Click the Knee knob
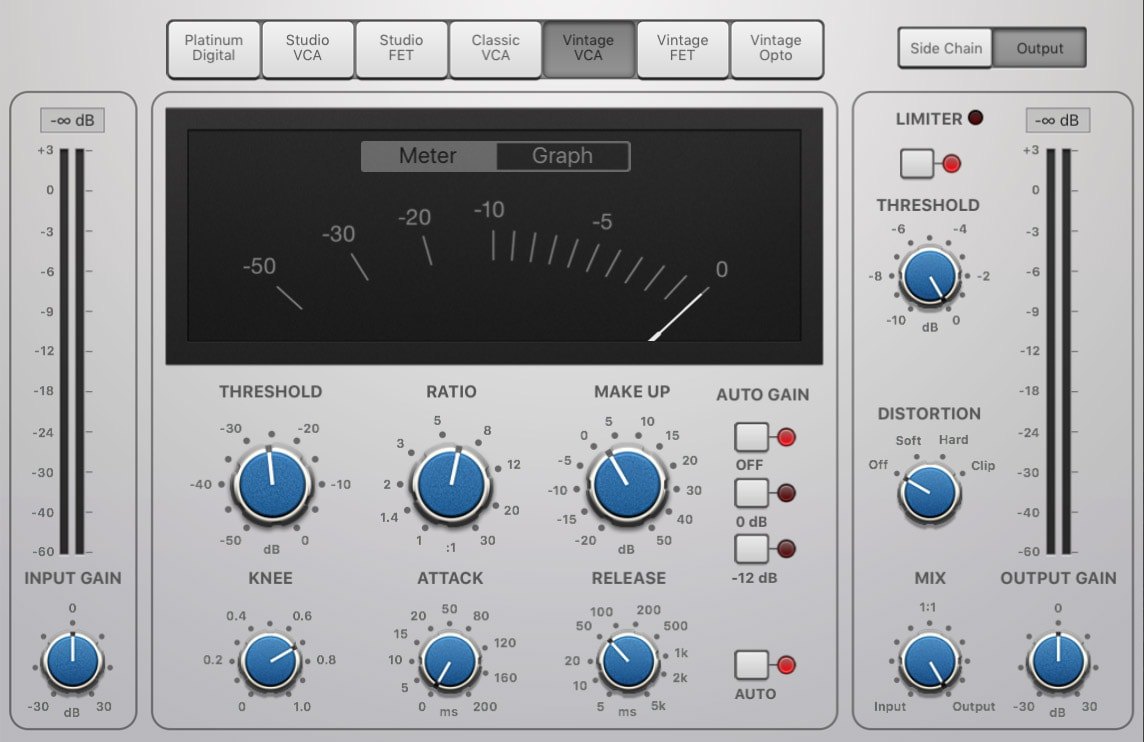 click(x=271, y=661)
